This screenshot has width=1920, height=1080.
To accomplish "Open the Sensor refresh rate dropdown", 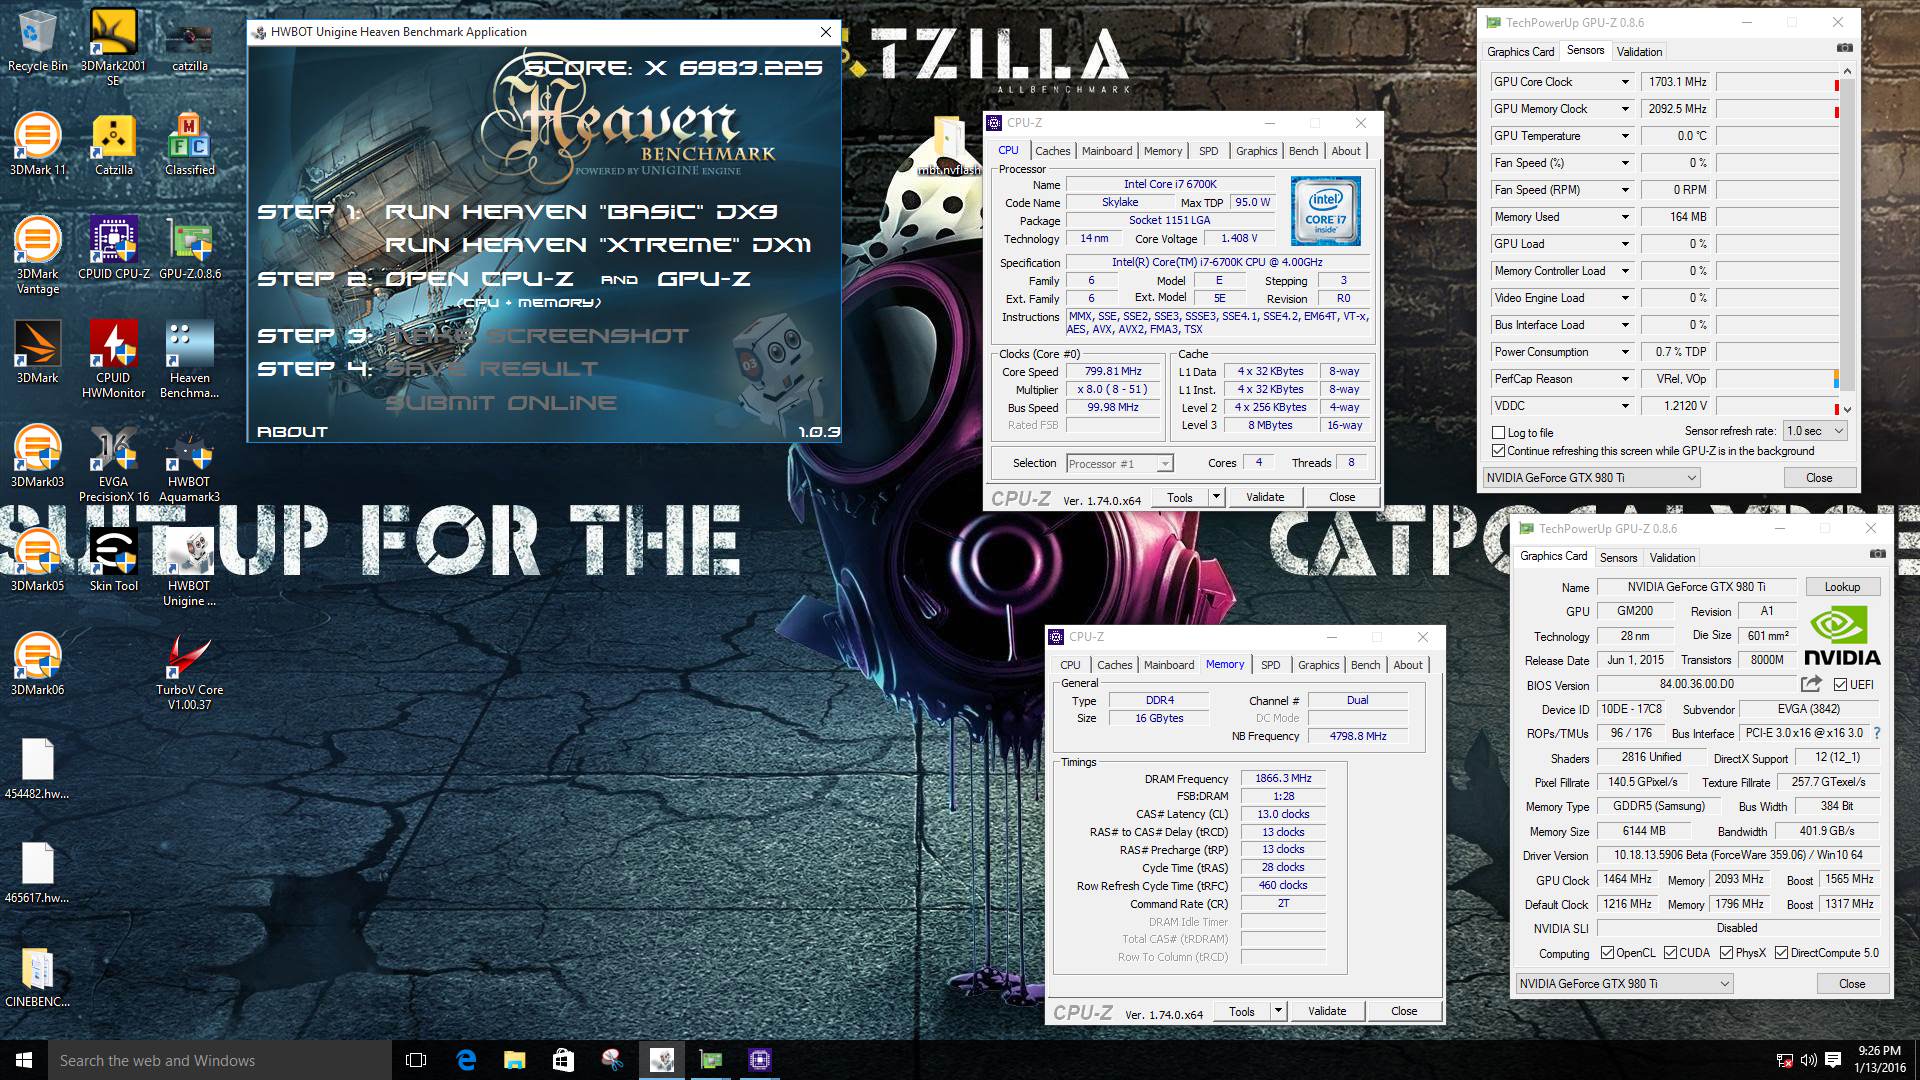I will tap(1815, 431).
